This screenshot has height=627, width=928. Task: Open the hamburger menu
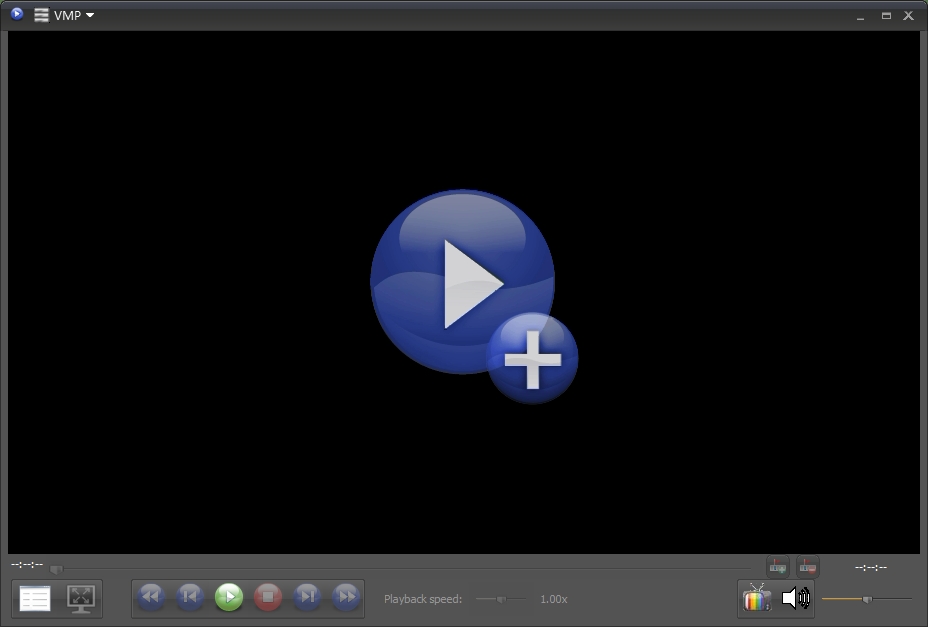[x=39, y=15]
